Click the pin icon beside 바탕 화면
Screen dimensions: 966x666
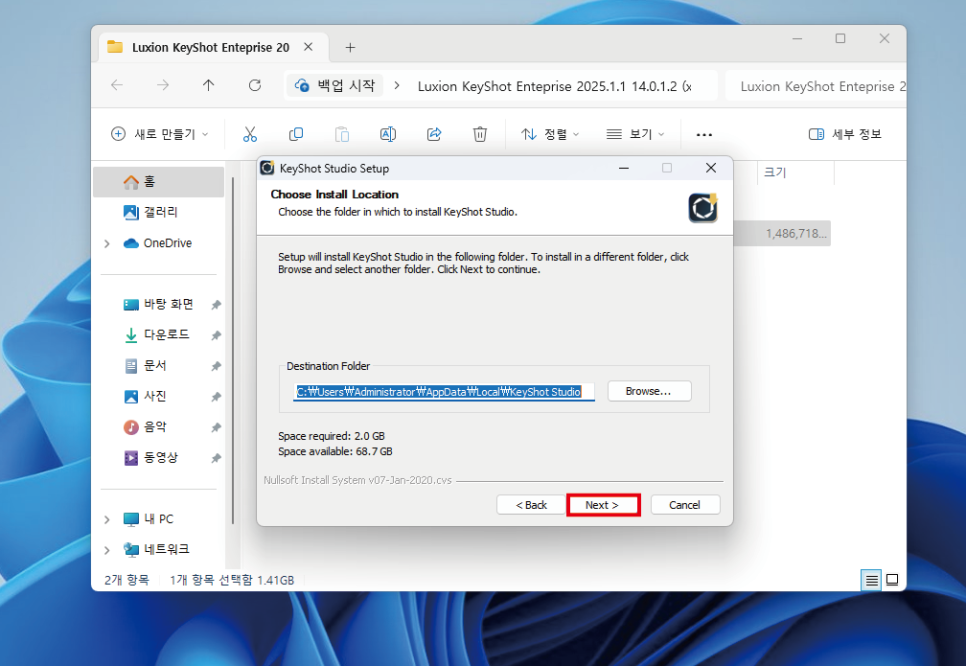tap(216, 305)
